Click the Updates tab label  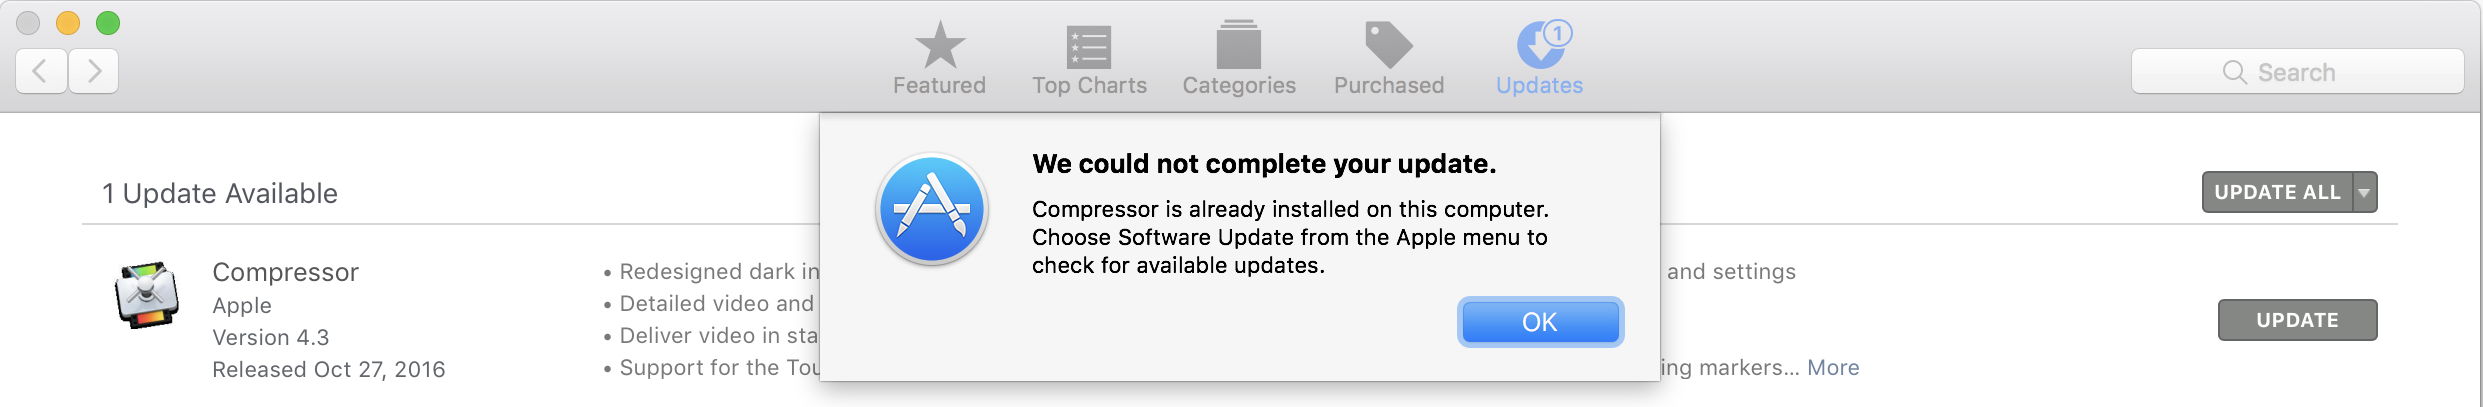tap(1539, 86)
